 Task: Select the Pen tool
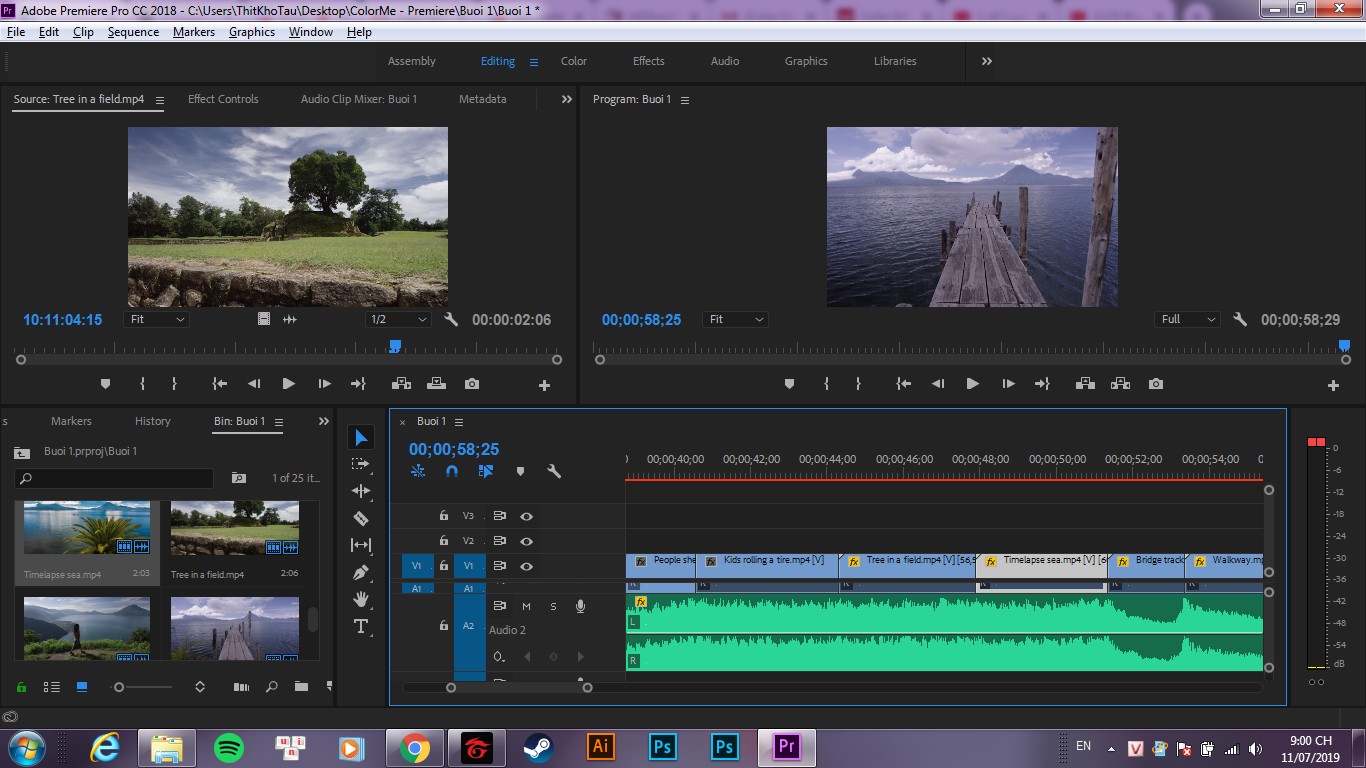pos(361,572)
